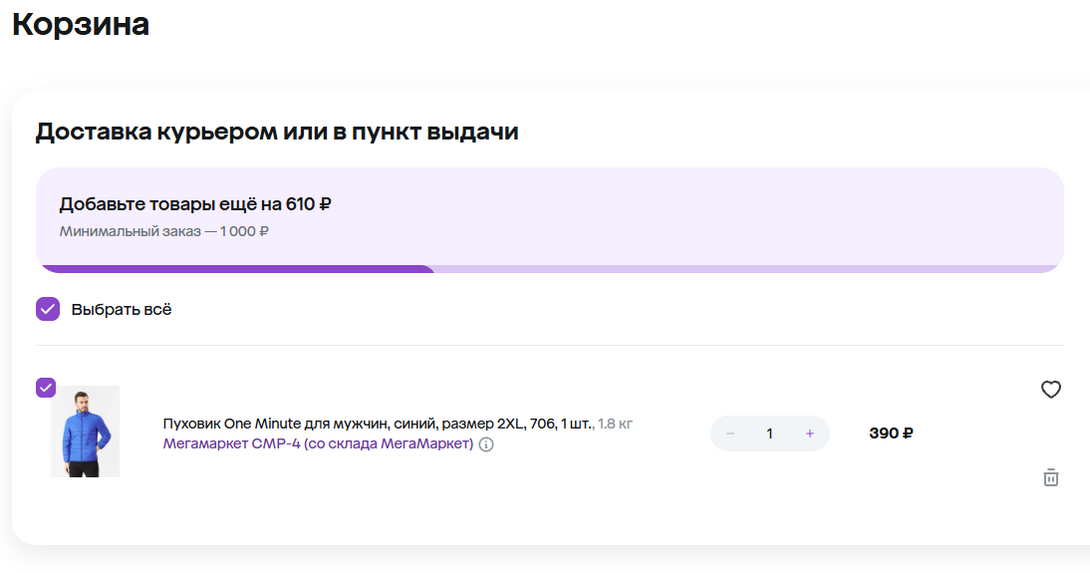The width and height of the screenshot is (1090, 573).
Task: Open the Пуховик One Minute product title link
Action: pos(378,423)
